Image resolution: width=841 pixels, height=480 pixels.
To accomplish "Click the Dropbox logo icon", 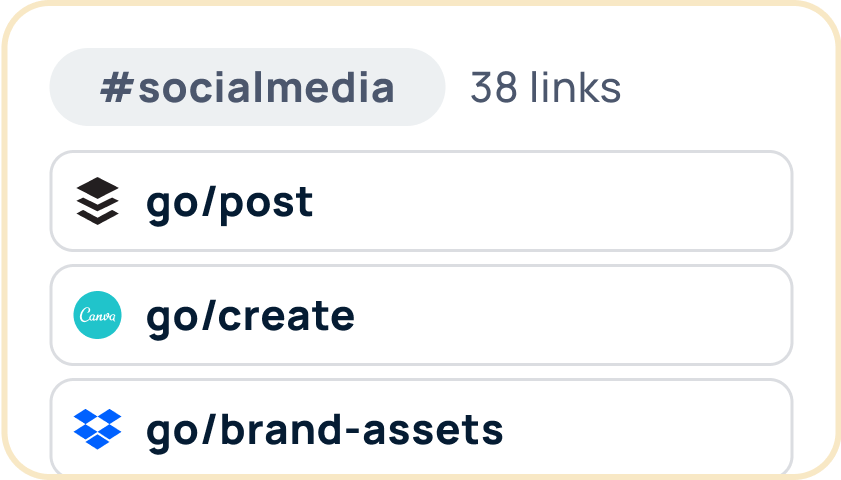I will 97,429.
